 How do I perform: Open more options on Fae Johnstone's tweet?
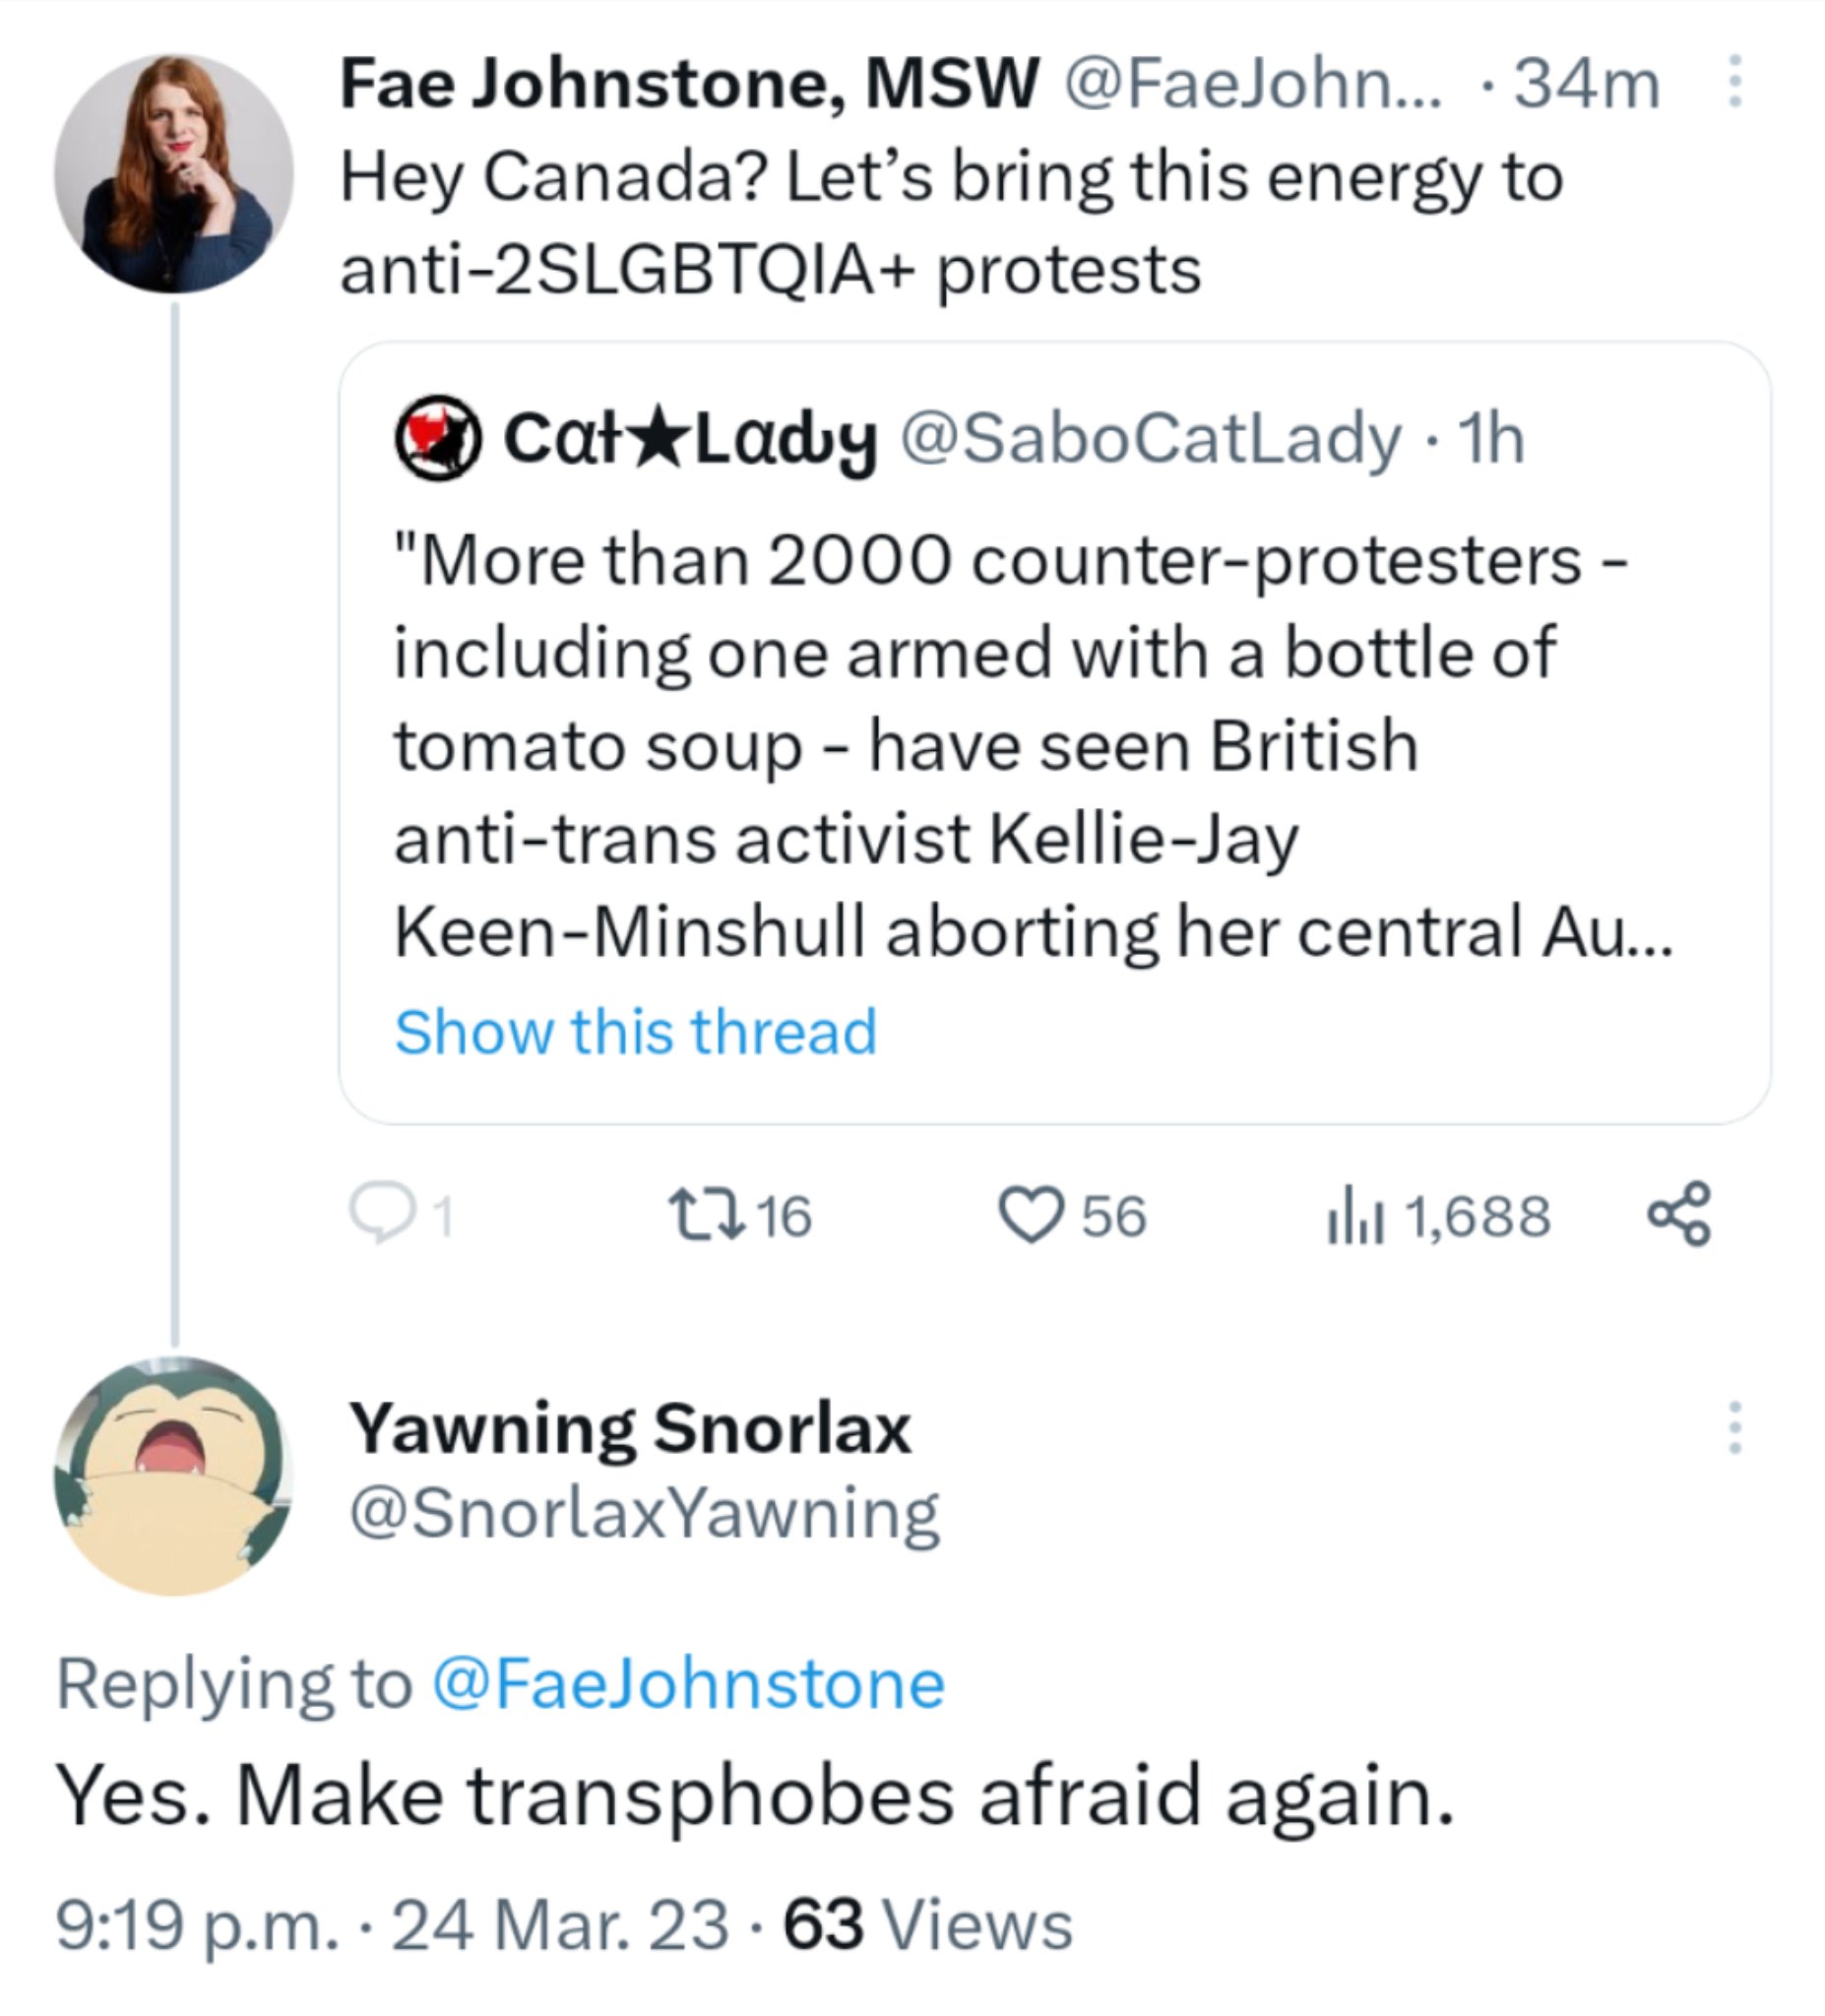pos(1735,82)
